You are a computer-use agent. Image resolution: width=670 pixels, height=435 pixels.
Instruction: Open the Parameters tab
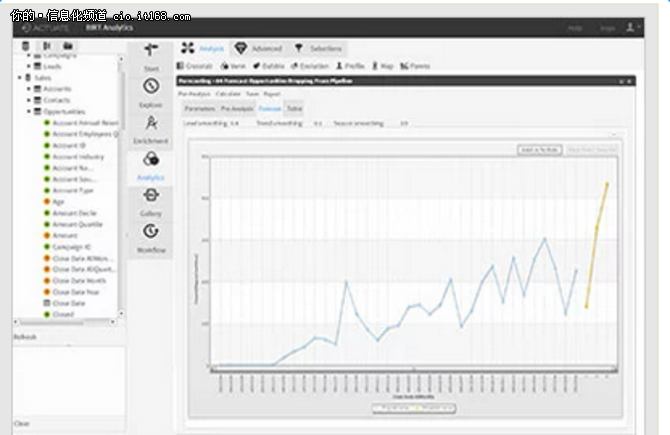click(200, 109)
